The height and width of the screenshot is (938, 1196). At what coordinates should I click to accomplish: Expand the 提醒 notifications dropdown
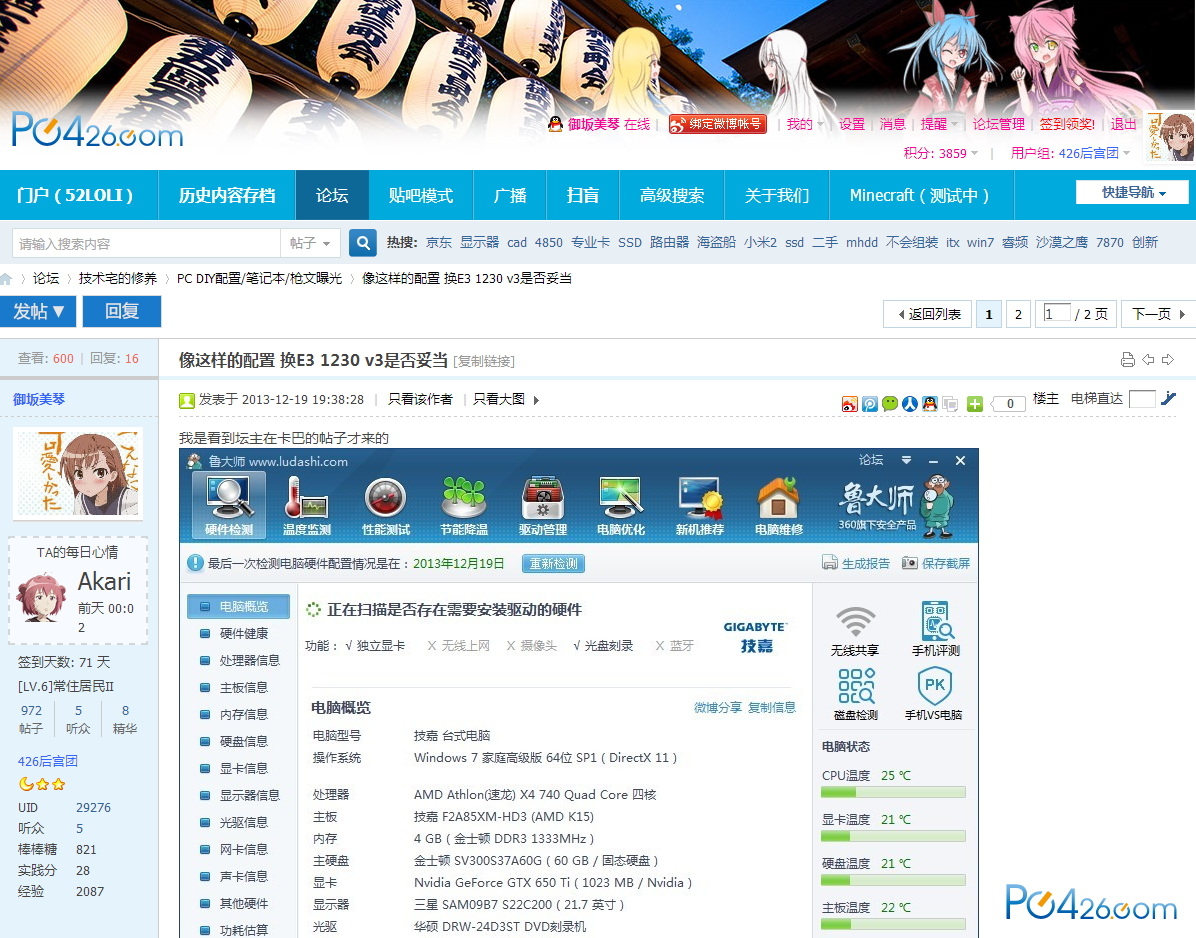(938, 124)
